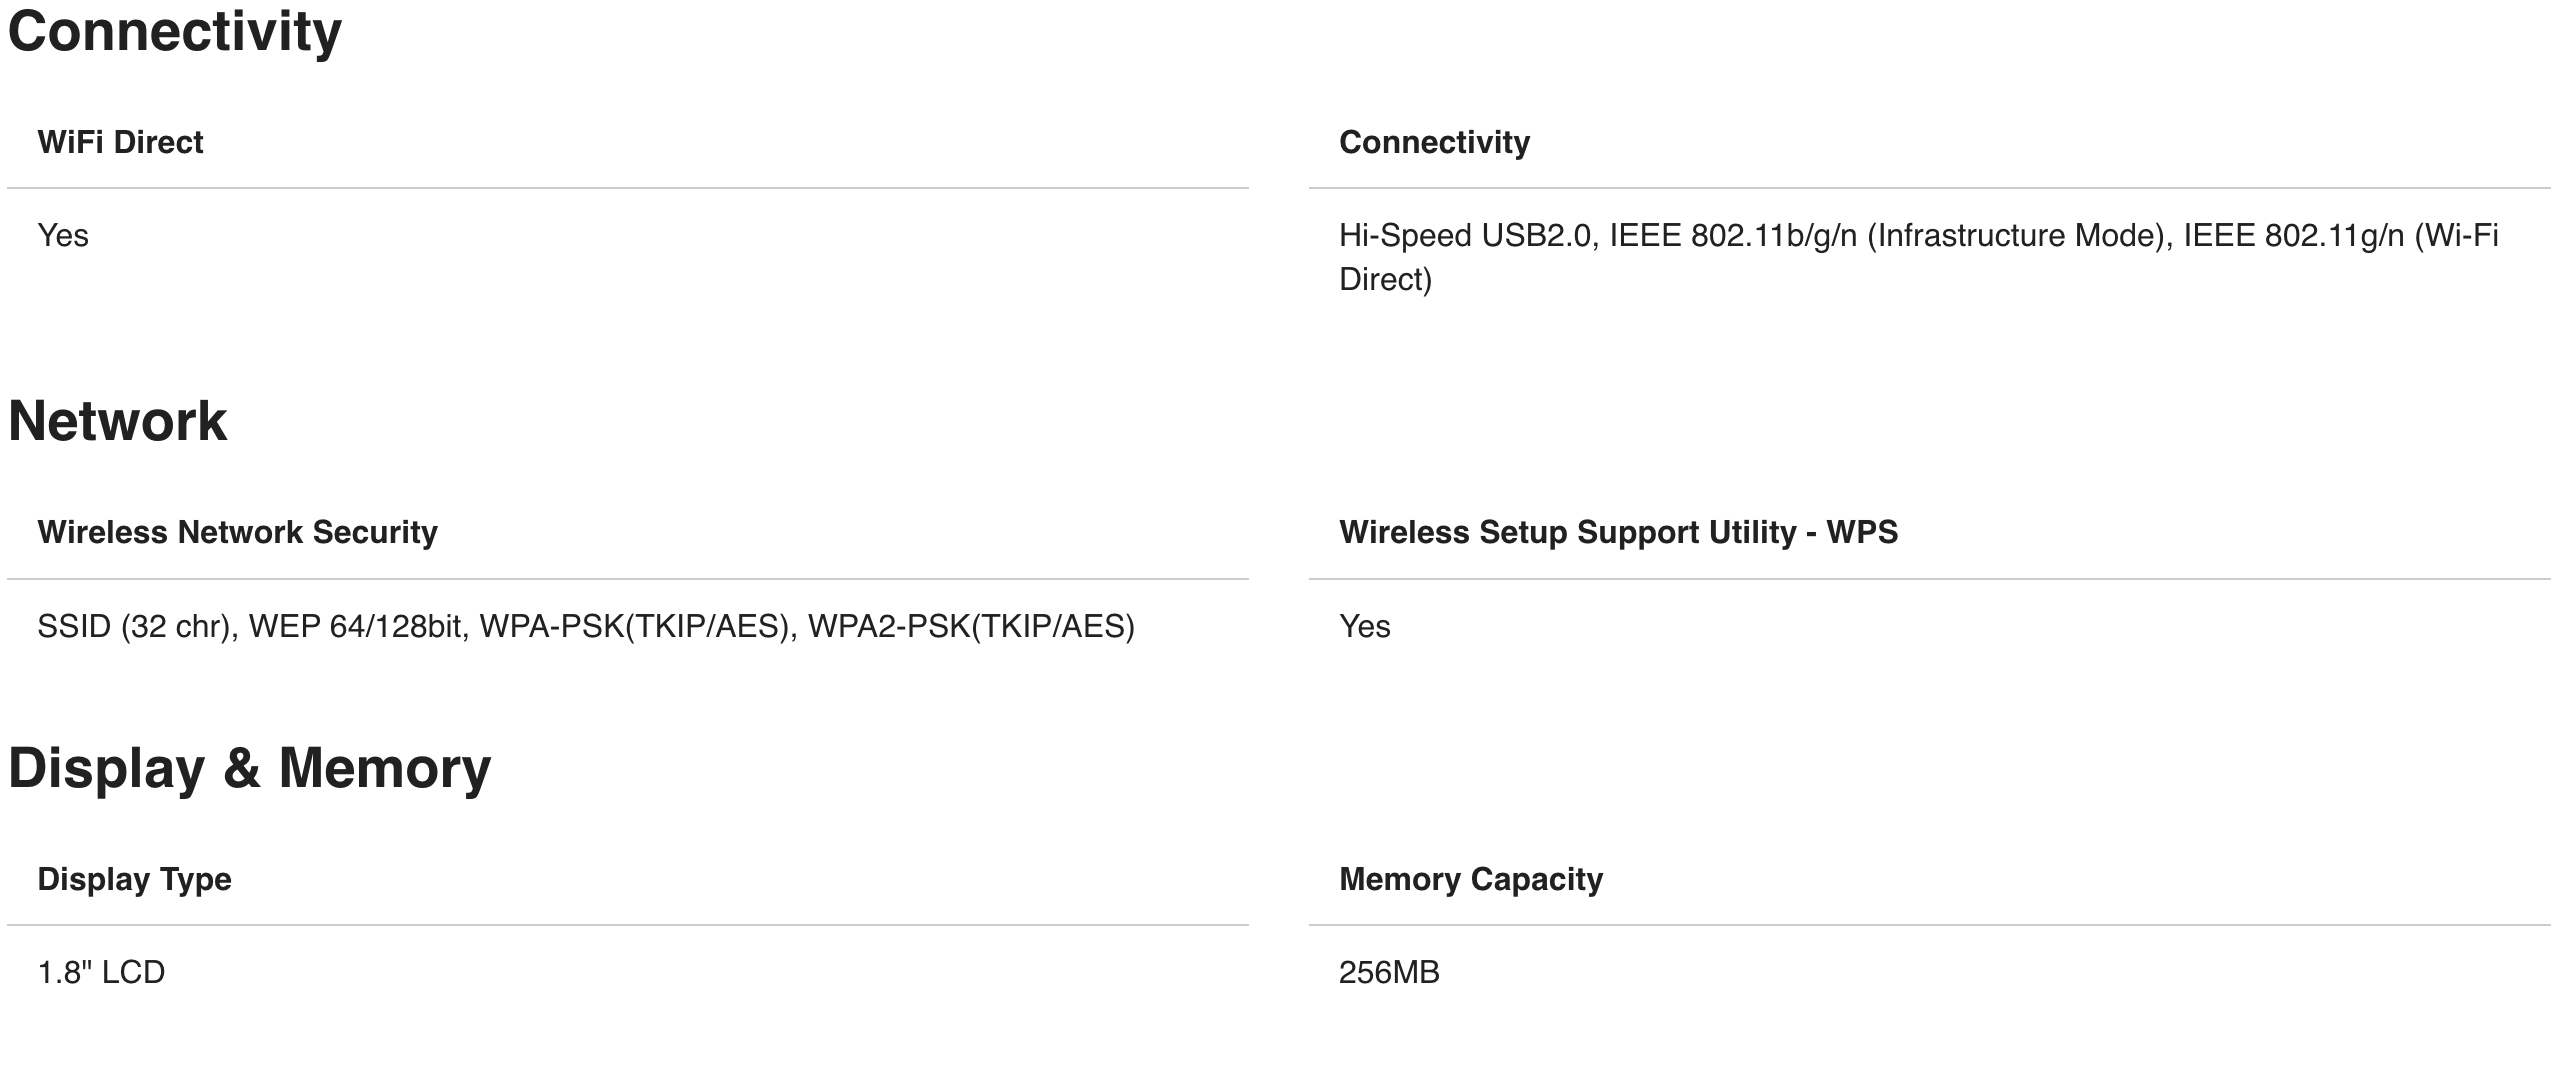The height and width of the screenshot is (1080, 2556).
Task: Click the Connectivity column label on right
Action: [1434, 142]
